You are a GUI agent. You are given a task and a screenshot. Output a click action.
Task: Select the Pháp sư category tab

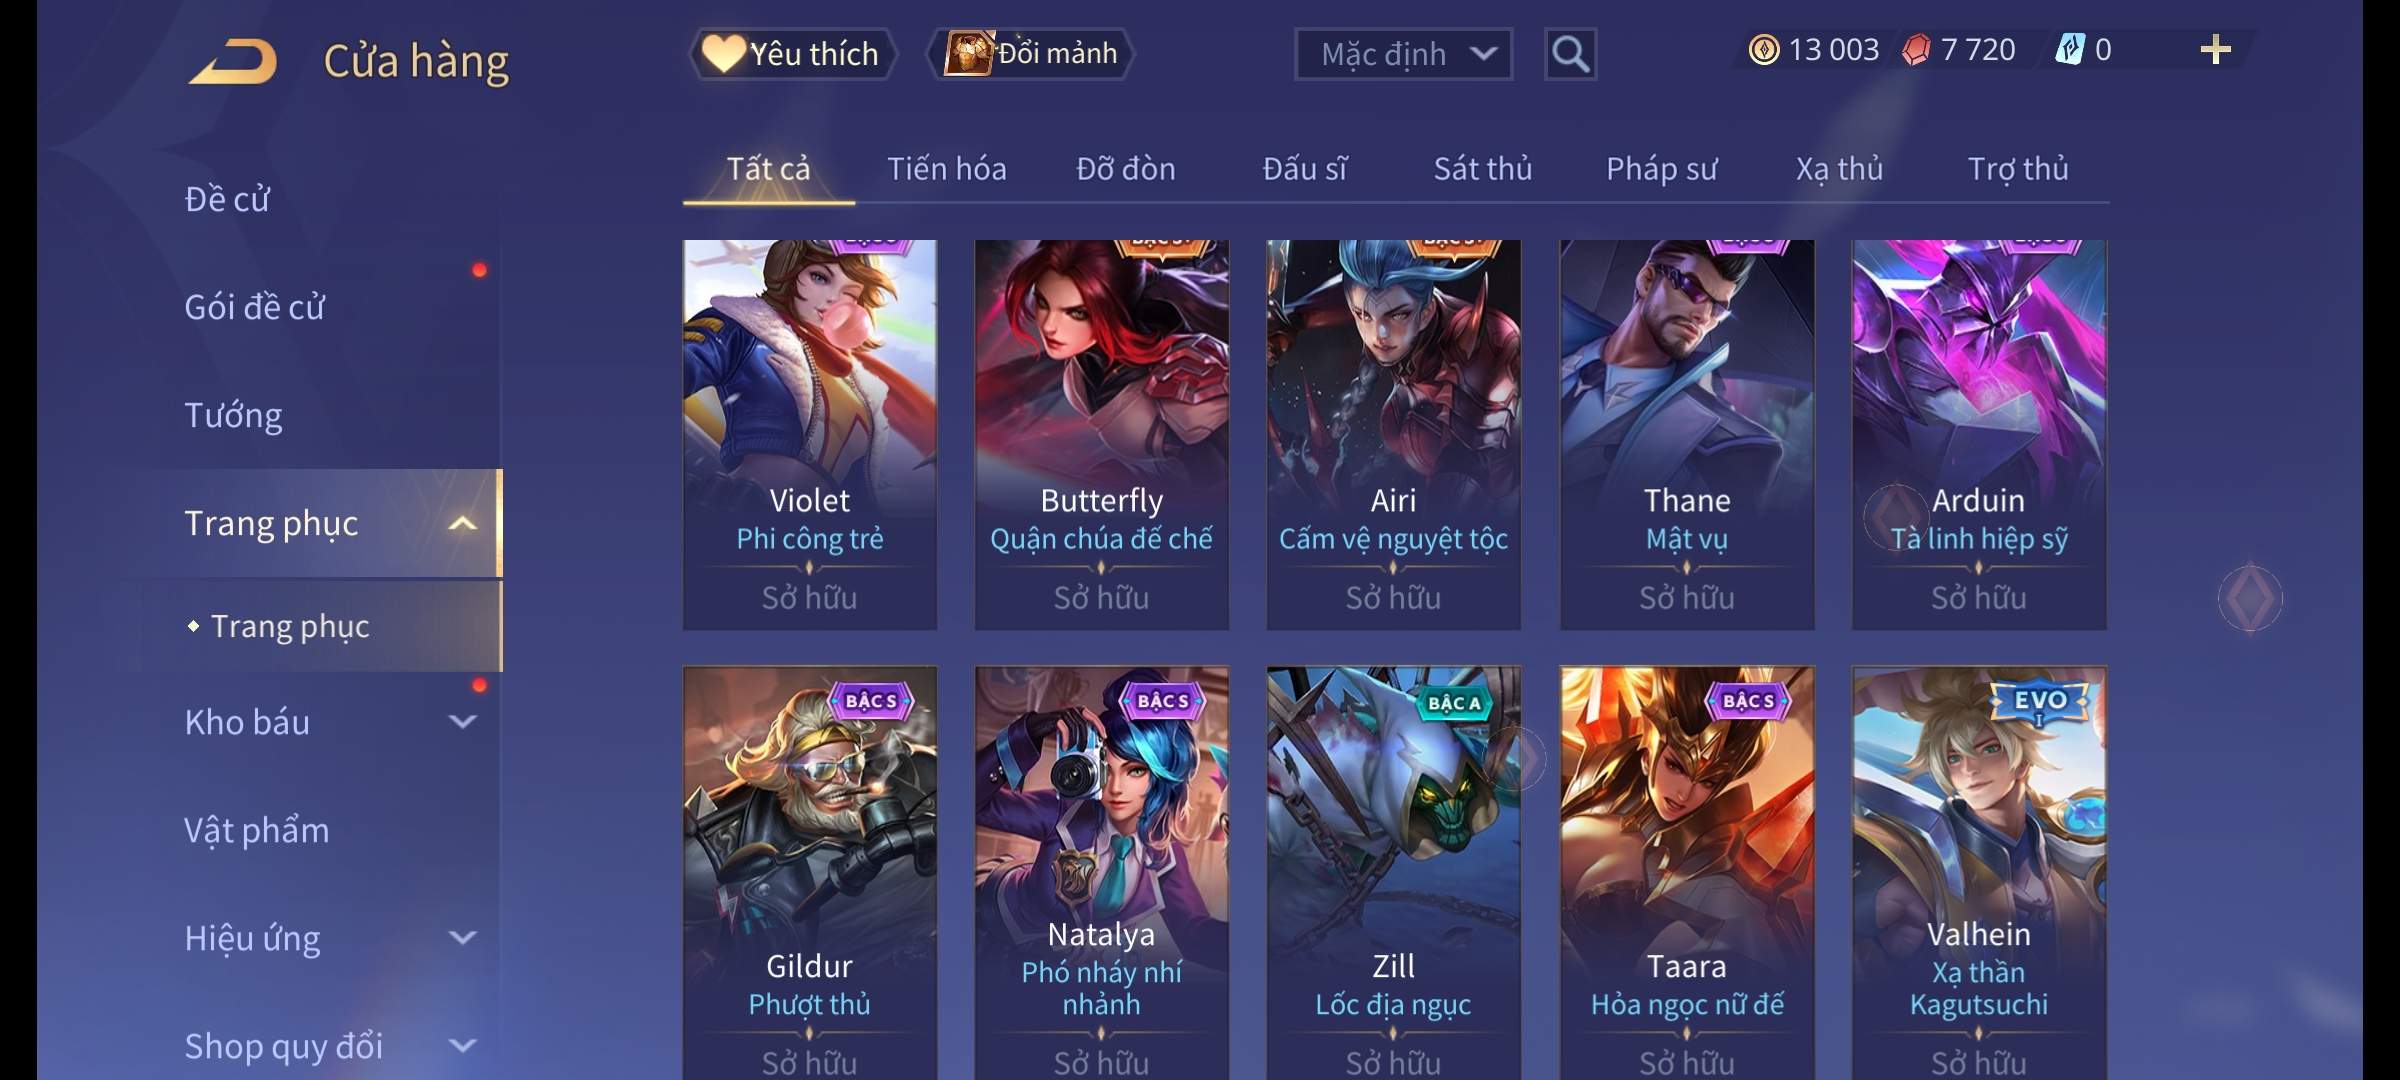1661,169
